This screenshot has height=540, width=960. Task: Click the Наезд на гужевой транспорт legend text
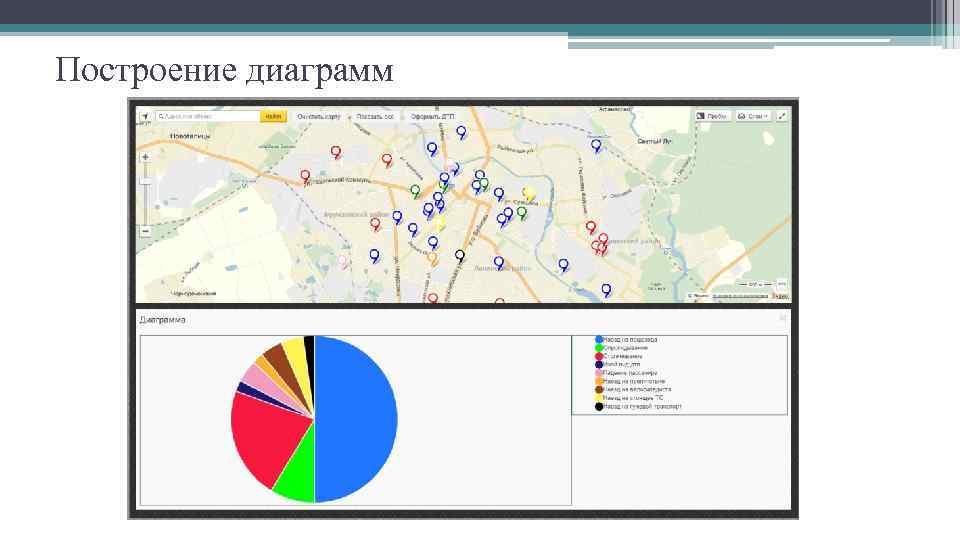(x=642, y=407)
